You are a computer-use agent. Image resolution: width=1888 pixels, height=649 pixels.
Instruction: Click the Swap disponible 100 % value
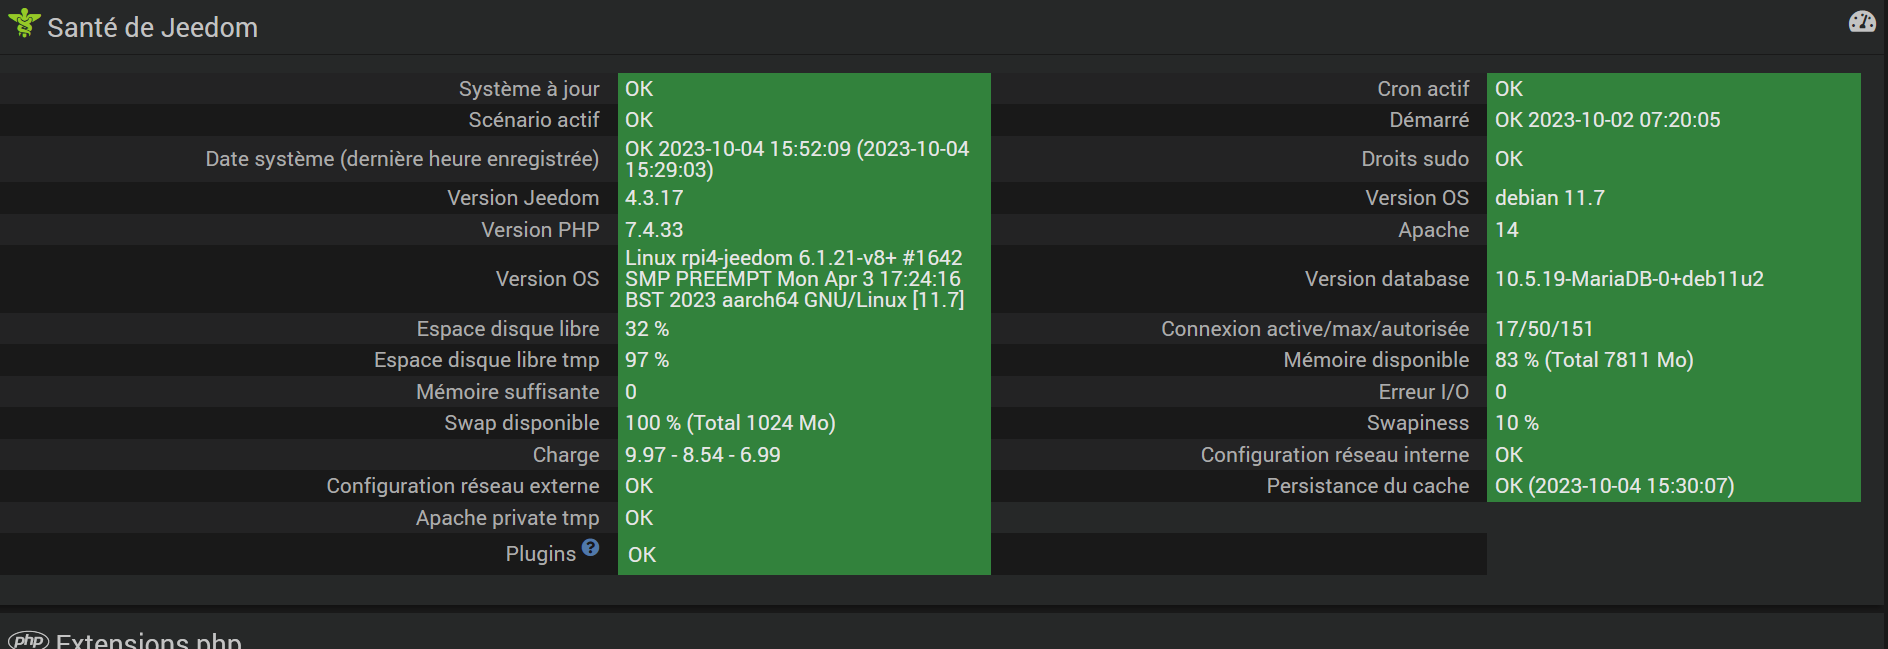pos(730,423)
